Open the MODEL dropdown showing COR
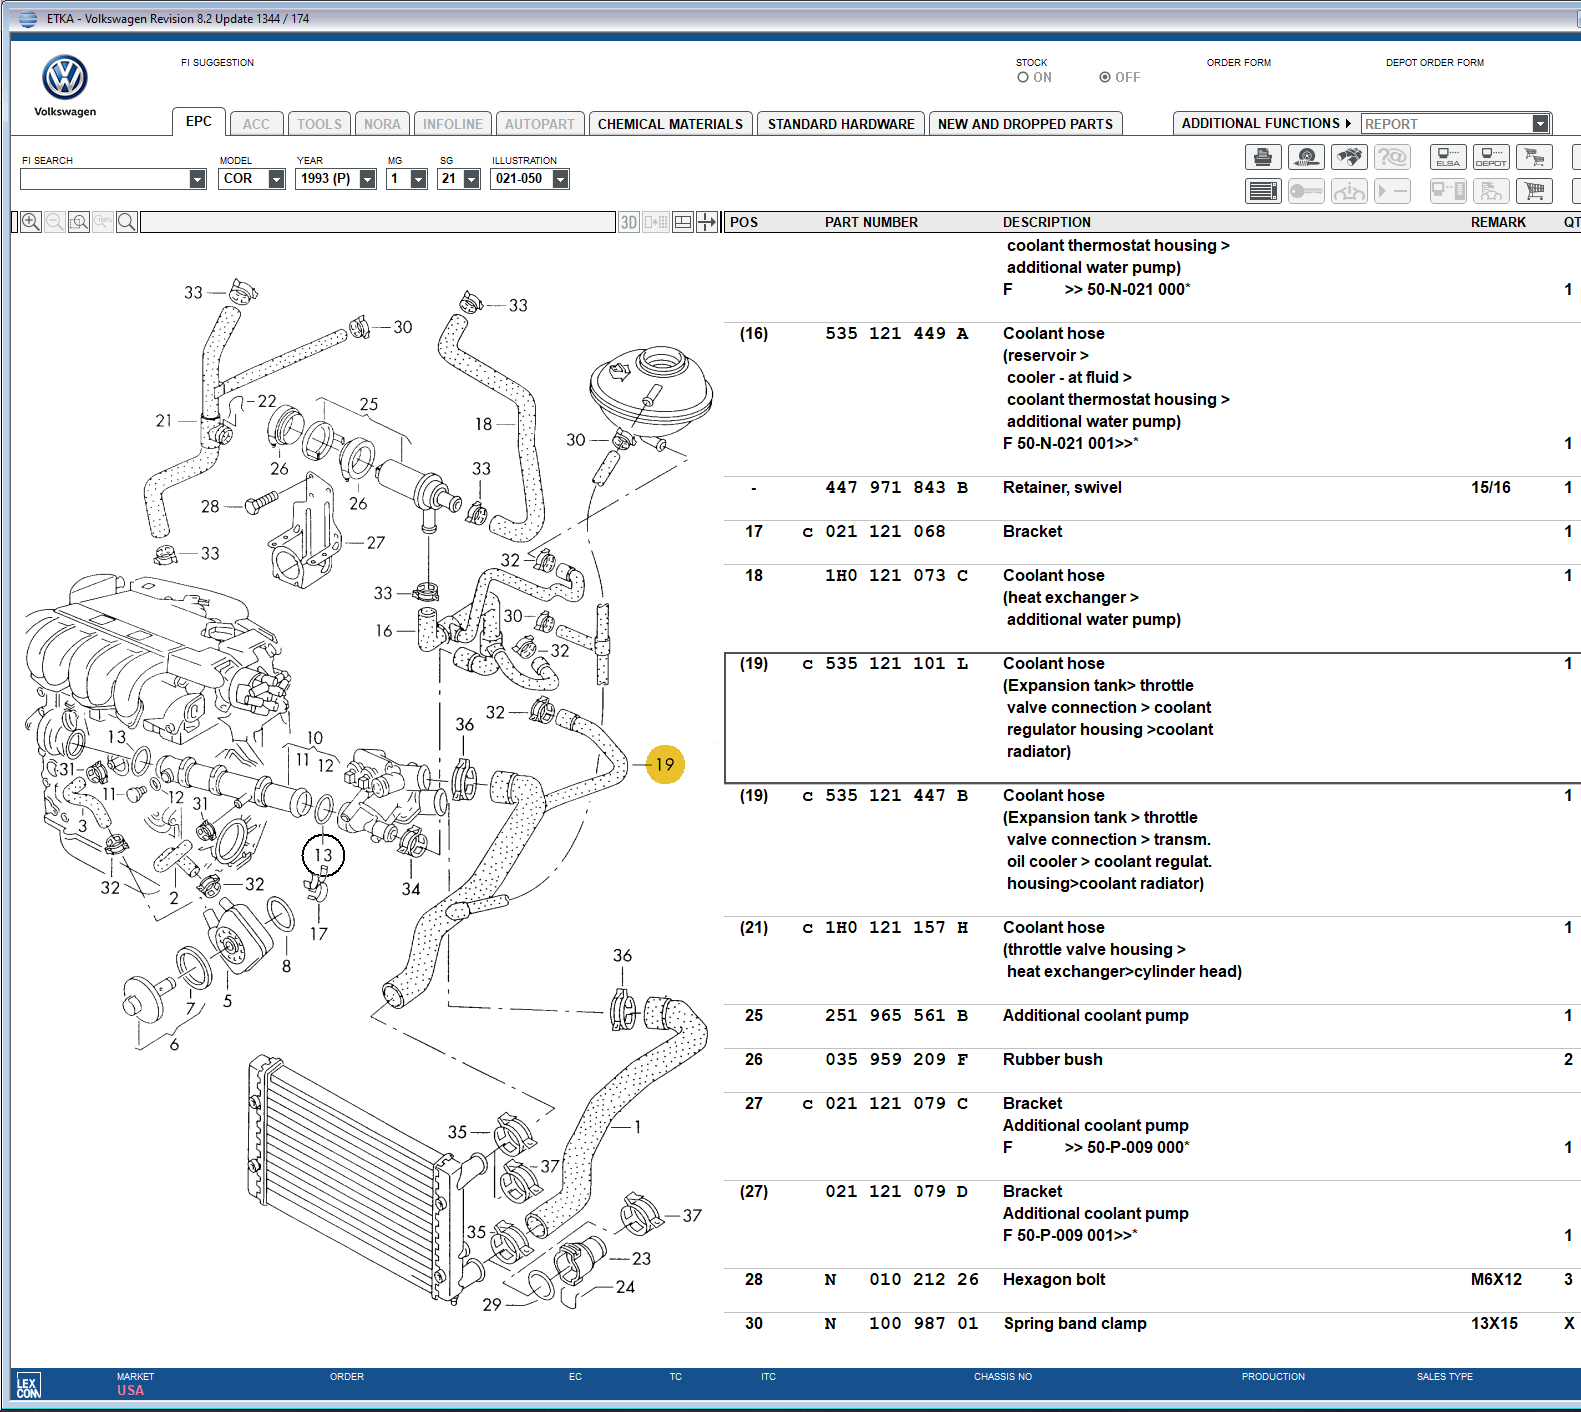 pyautogui.click(x=277, y=179)
